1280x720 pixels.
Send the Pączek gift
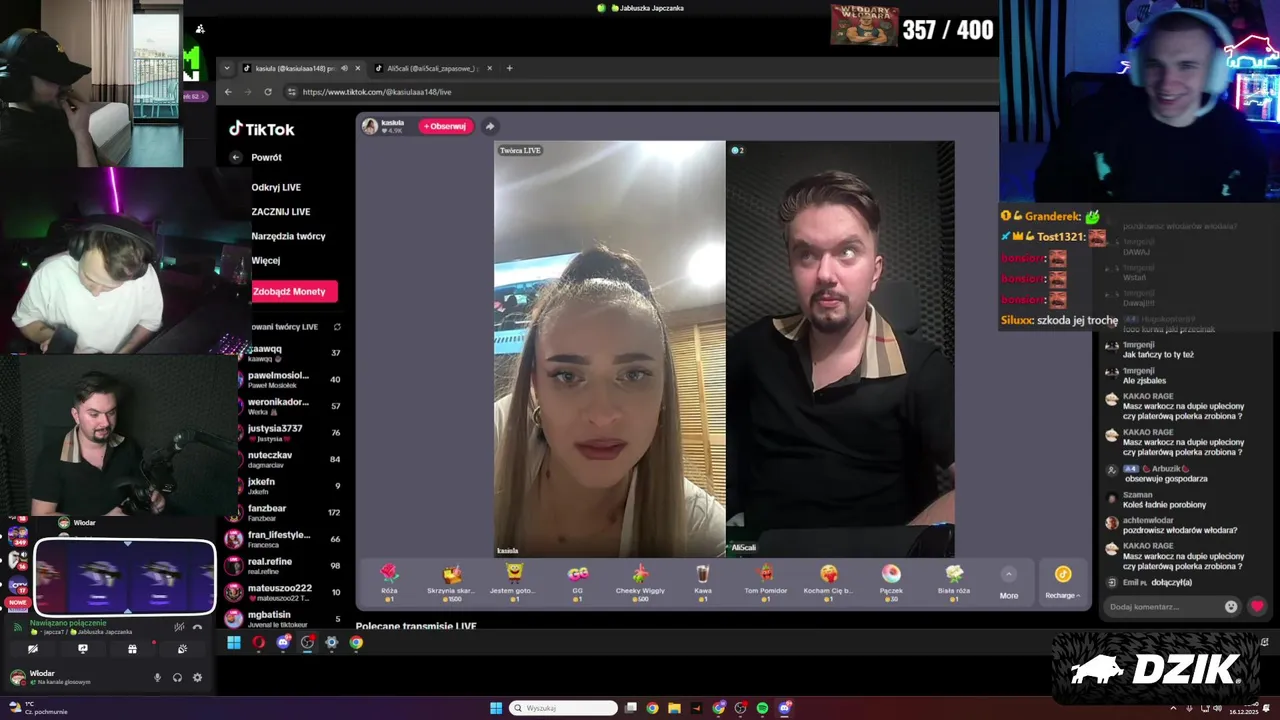[891, 580]
